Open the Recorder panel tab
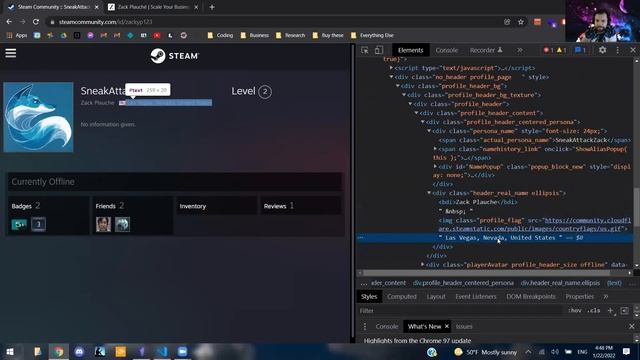Image resolution: width=640 pixels, height=360 pixels. (x=486, y=50)
